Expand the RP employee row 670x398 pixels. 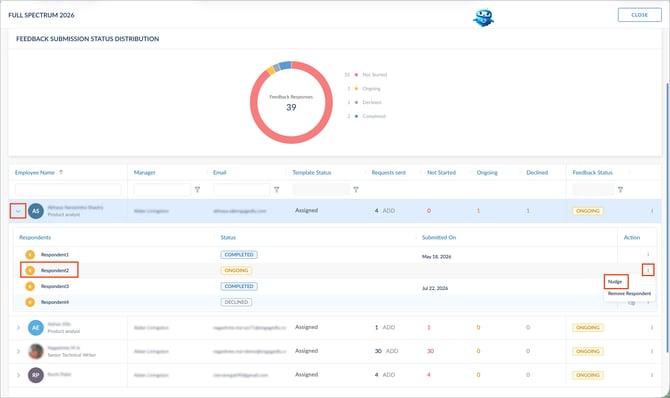[18, 375]
